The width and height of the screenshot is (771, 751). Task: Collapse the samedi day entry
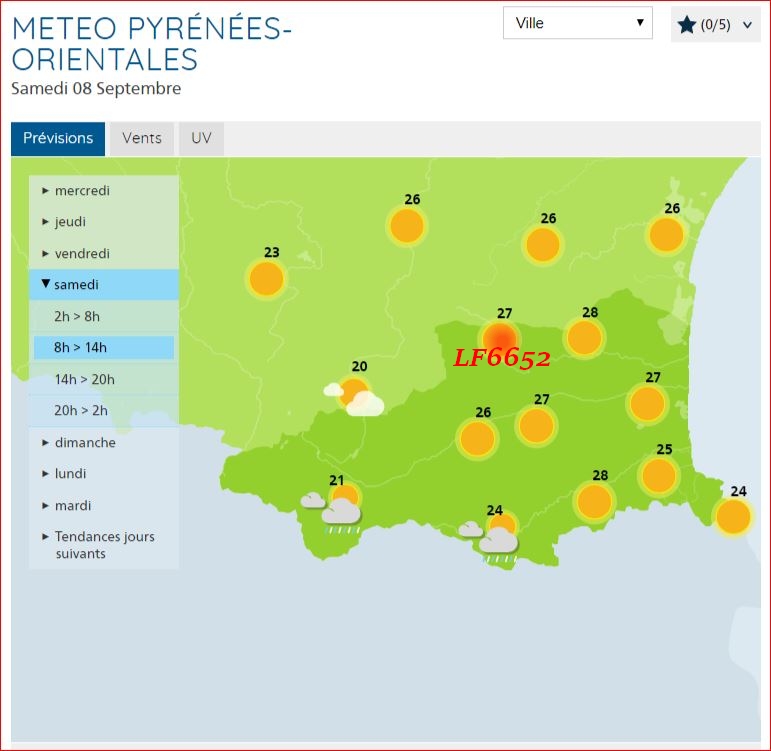click(104, 284)
